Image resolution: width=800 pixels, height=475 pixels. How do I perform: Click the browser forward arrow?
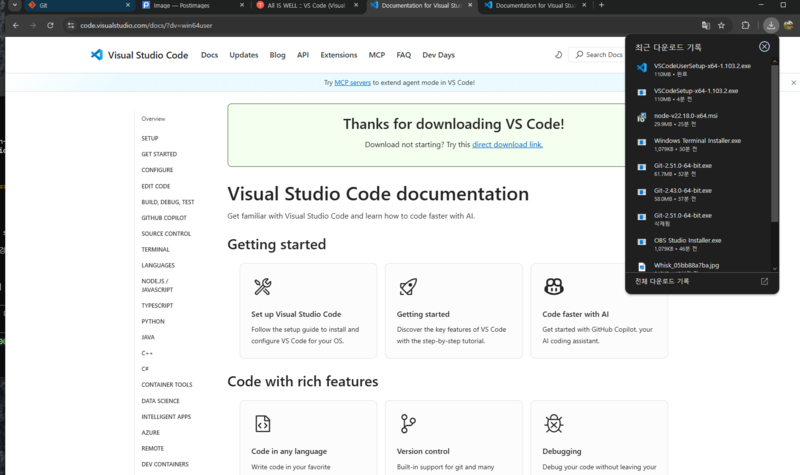33,25
